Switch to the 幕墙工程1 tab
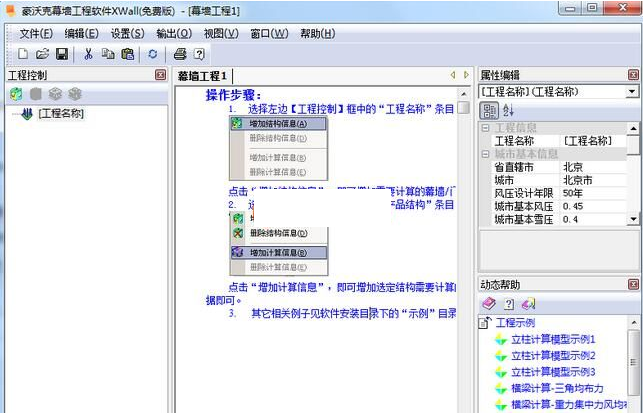644x414 pixels. pos(203,76)
